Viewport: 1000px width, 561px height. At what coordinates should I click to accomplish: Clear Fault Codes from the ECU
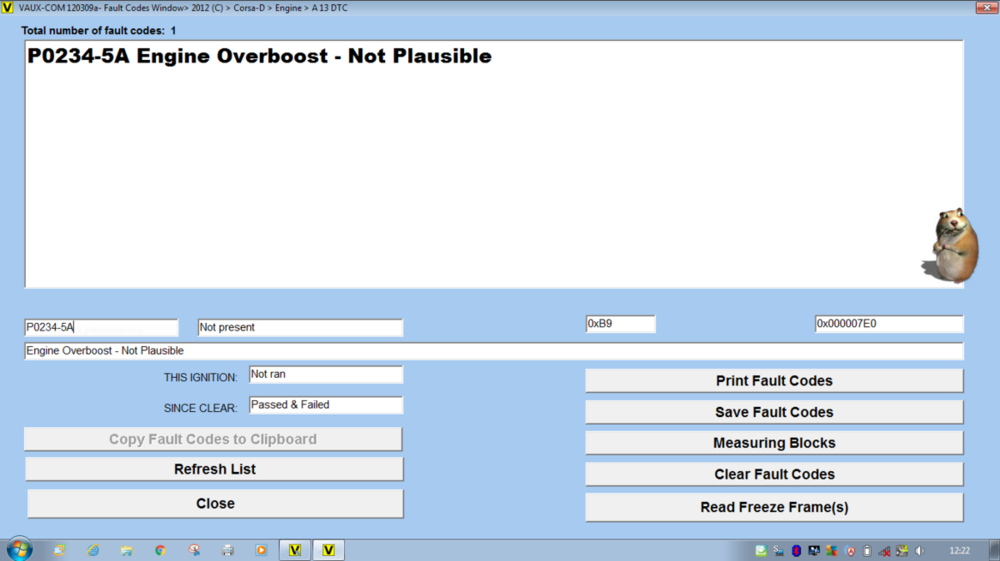(x=774, y=474)
